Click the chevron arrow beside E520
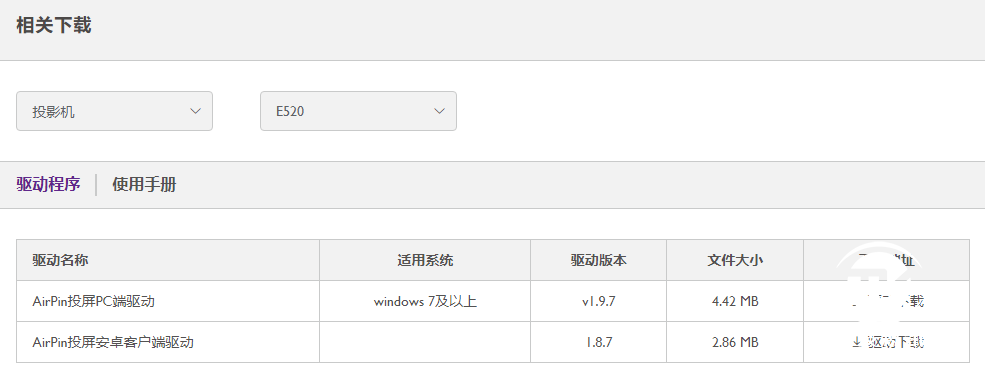Screen dimensions: 985x385 click(x=439, y=111)
